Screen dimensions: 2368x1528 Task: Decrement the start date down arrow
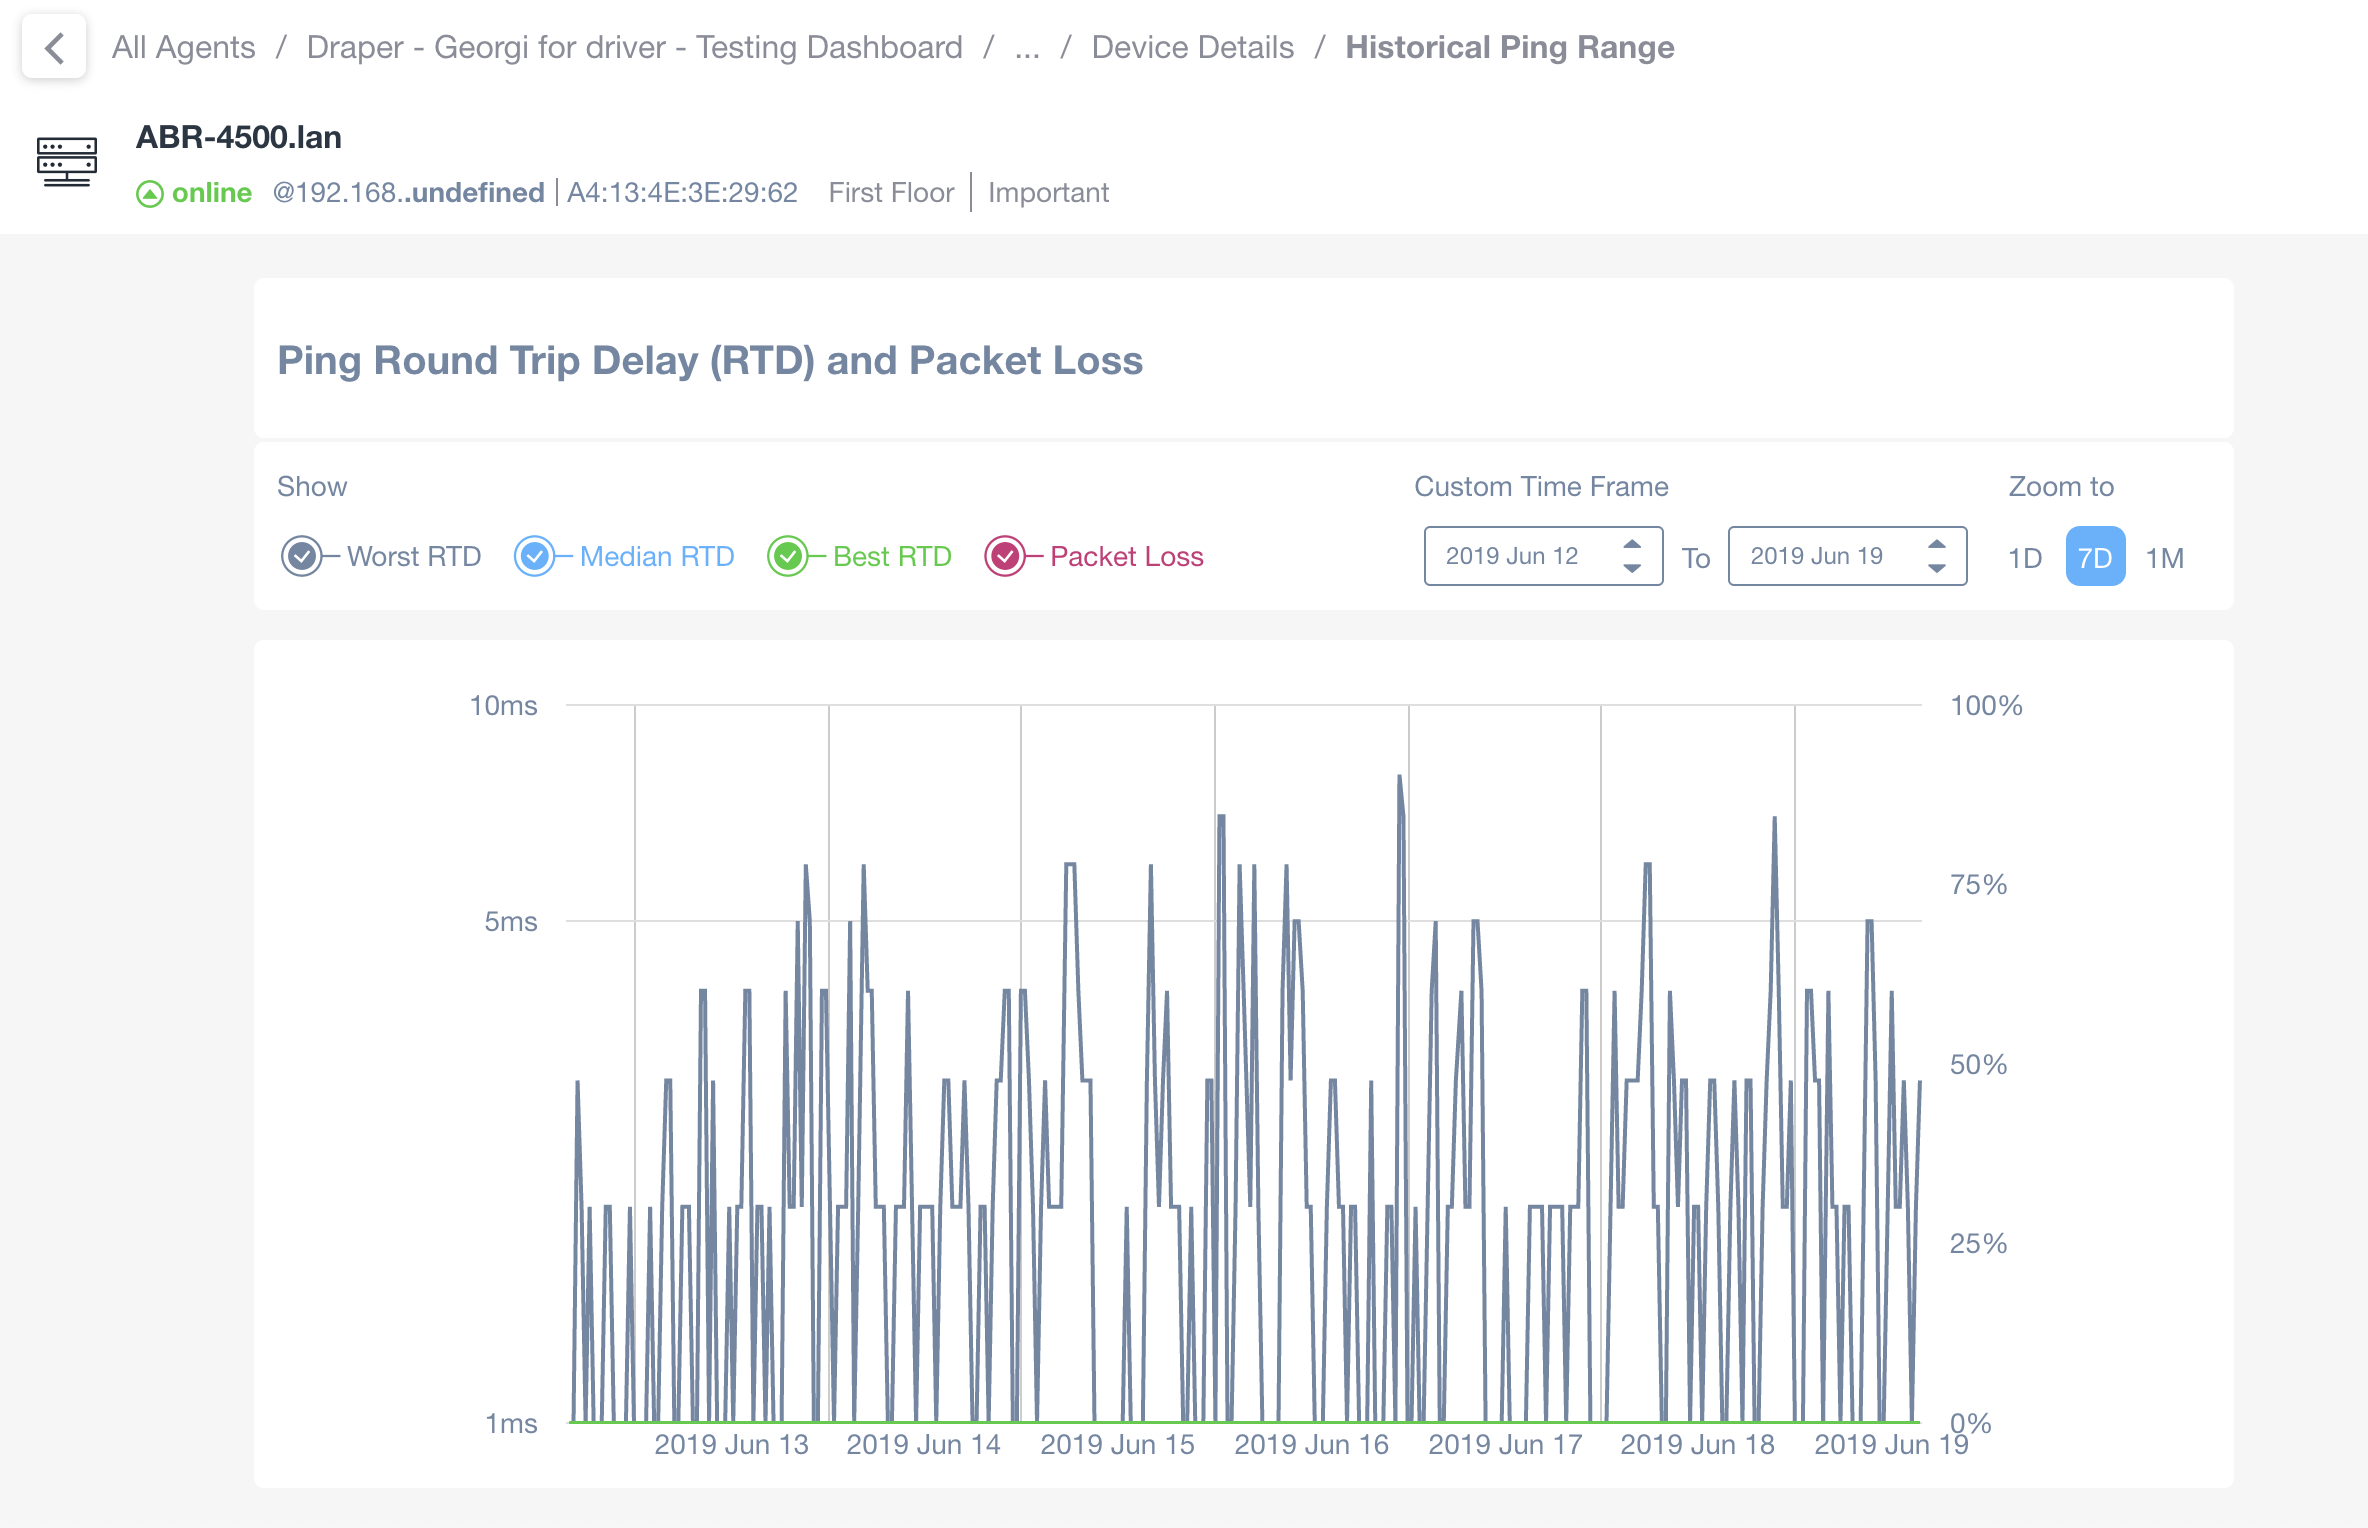[1632, 568]
